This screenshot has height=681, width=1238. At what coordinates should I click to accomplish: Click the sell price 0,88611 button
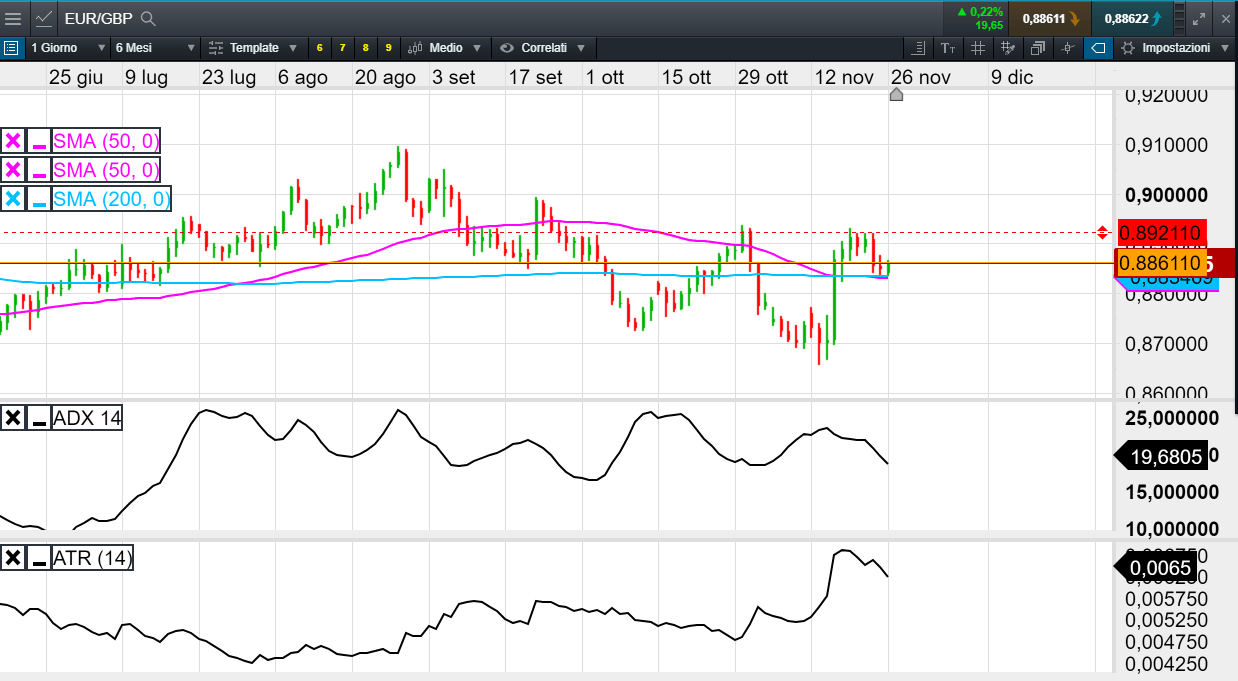click(x=1049, y=18)
